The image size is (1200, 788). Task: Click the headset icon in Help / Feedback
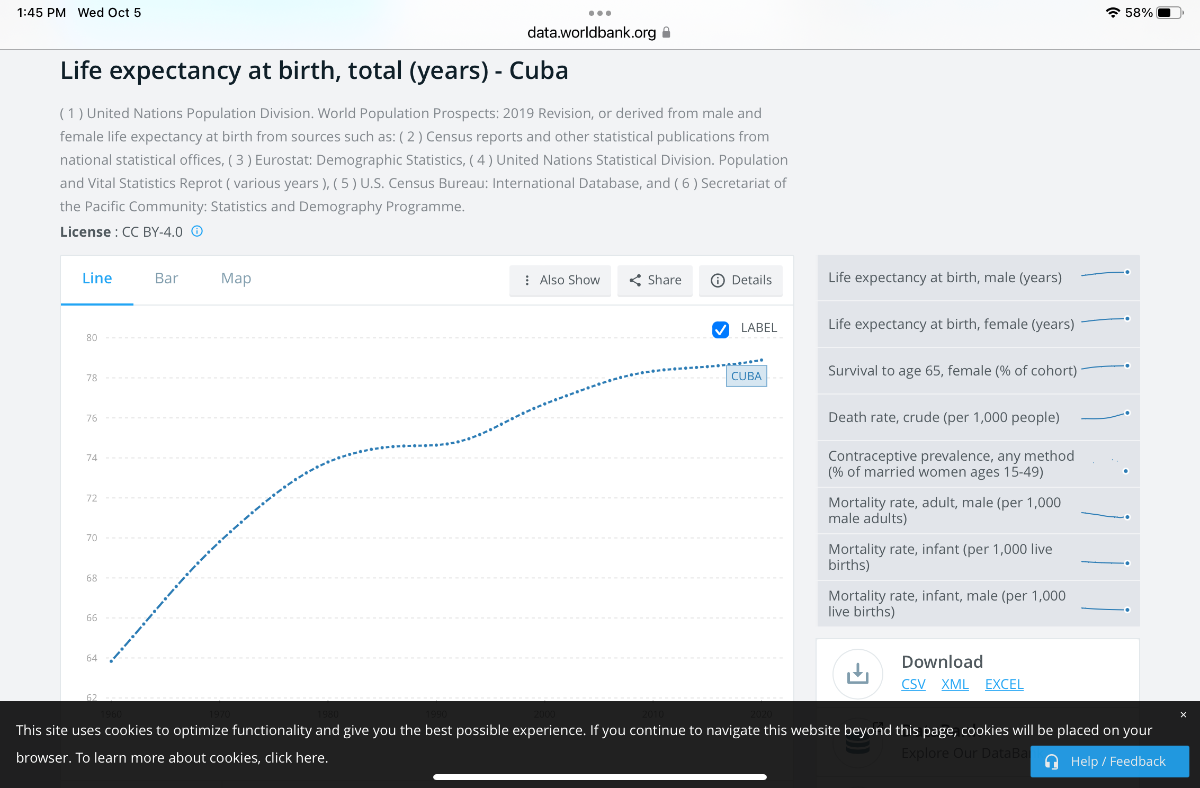(x=1052, y=762)
